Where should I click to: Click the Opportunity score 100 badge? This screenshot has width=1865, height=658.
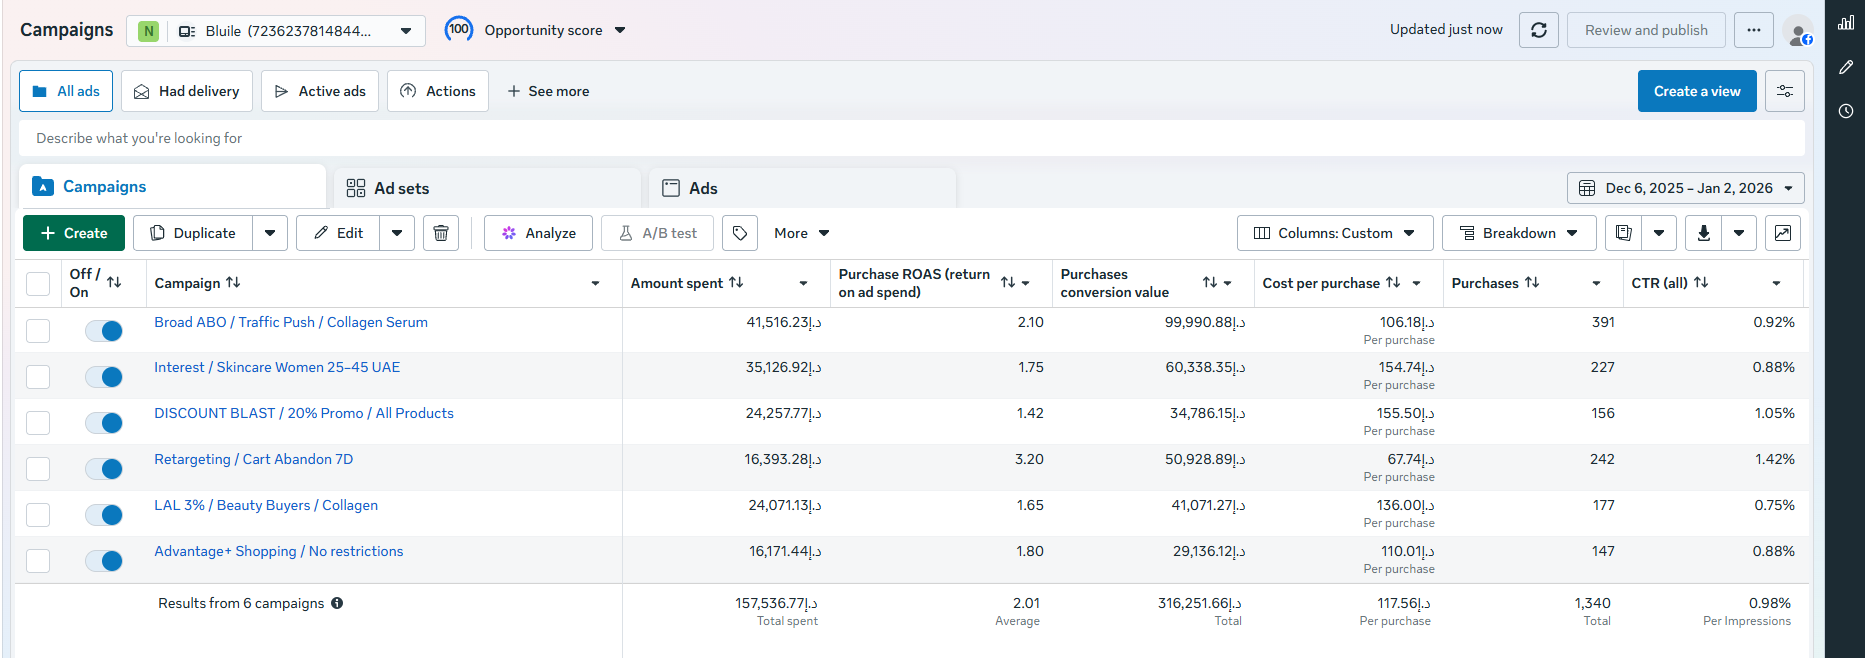pyautogui.click(x=459, y=30)
